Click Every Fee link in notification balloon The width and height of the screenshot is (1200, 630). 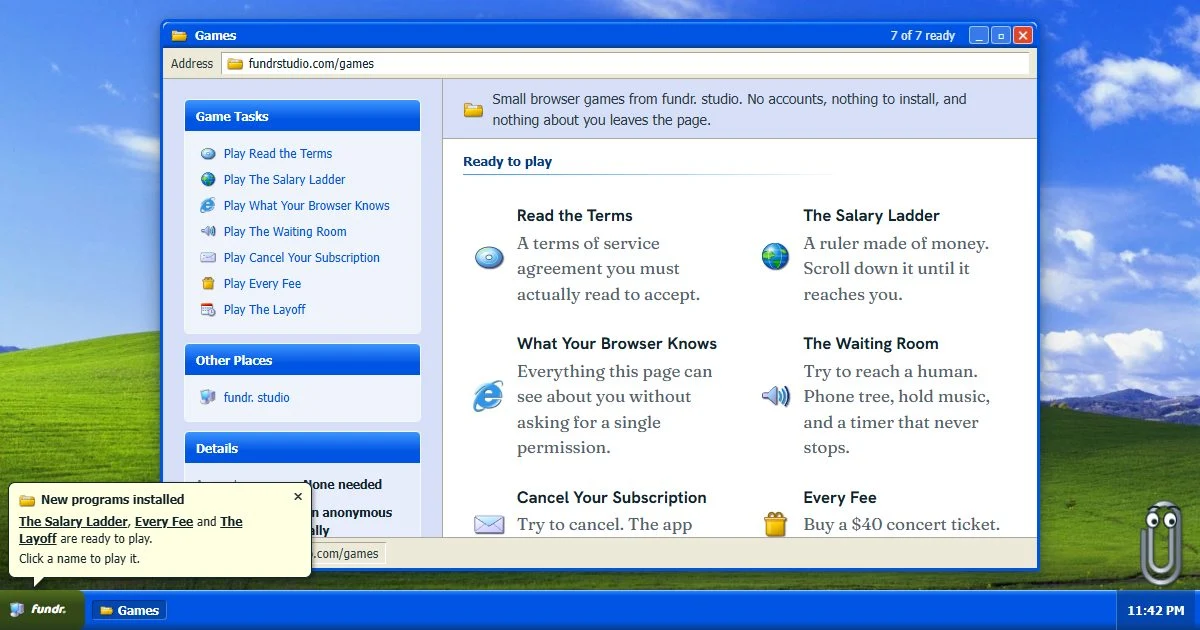(164, 522)
